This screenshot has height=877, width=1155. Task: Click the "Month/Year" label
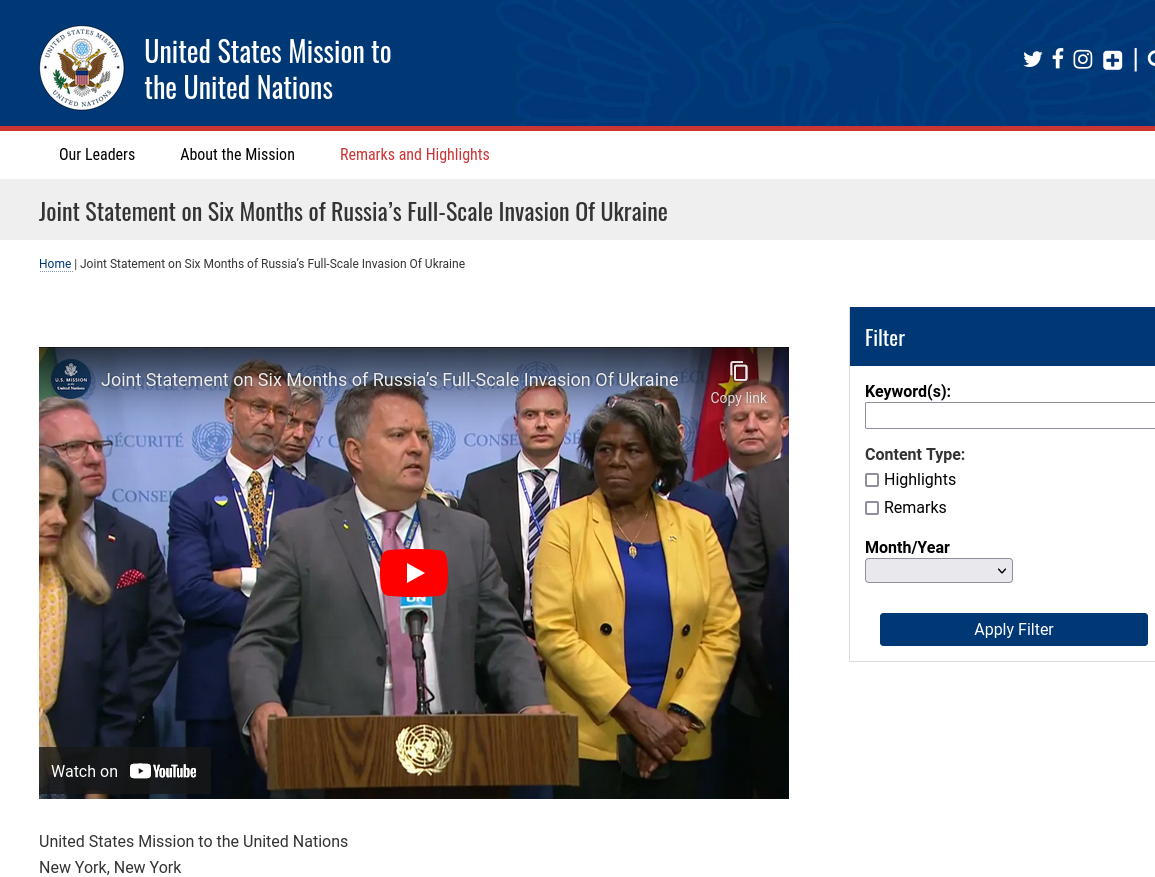tap(908, 547)
